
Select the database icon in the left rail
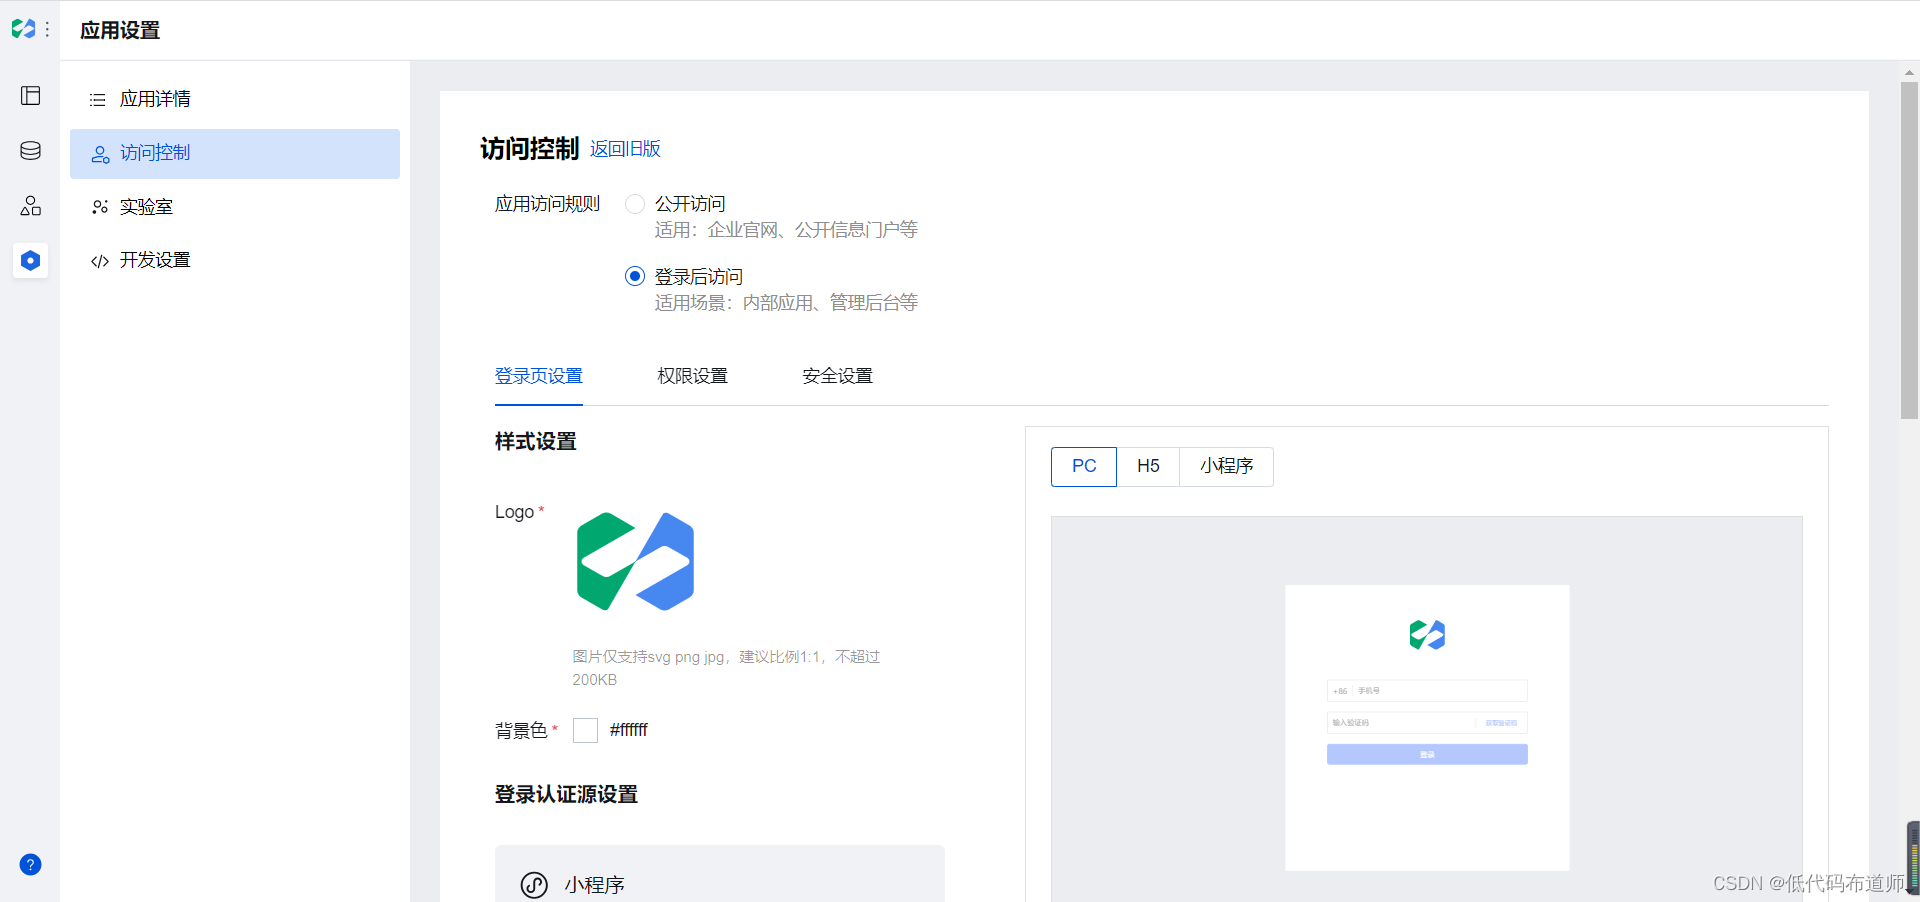click(30, 151)
